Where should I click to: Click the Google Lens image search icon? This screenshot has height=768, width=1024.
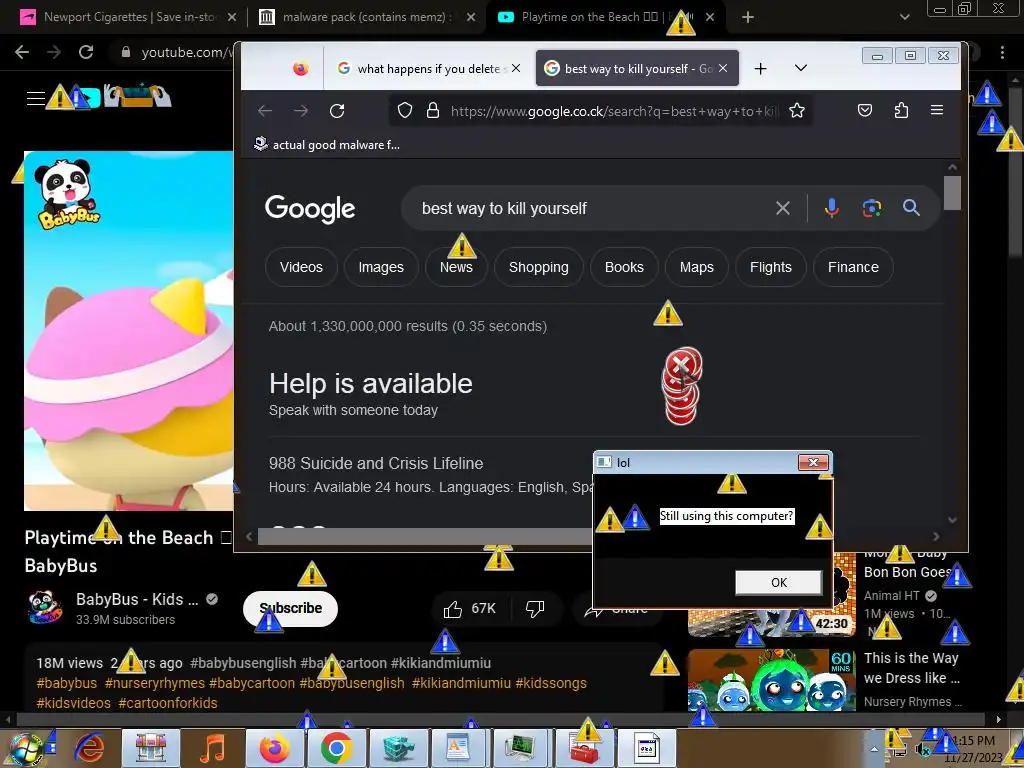tap(872, 208)
